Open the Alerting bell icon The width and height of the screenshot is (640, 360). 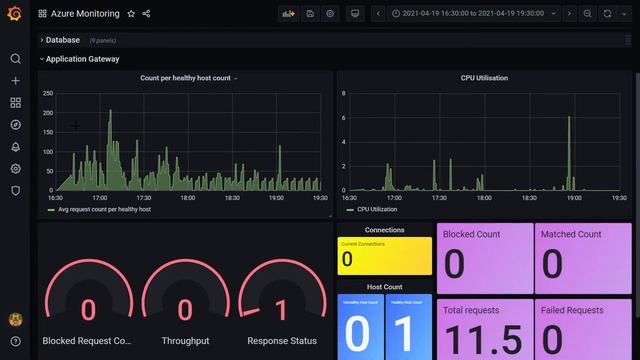point(16,147)
